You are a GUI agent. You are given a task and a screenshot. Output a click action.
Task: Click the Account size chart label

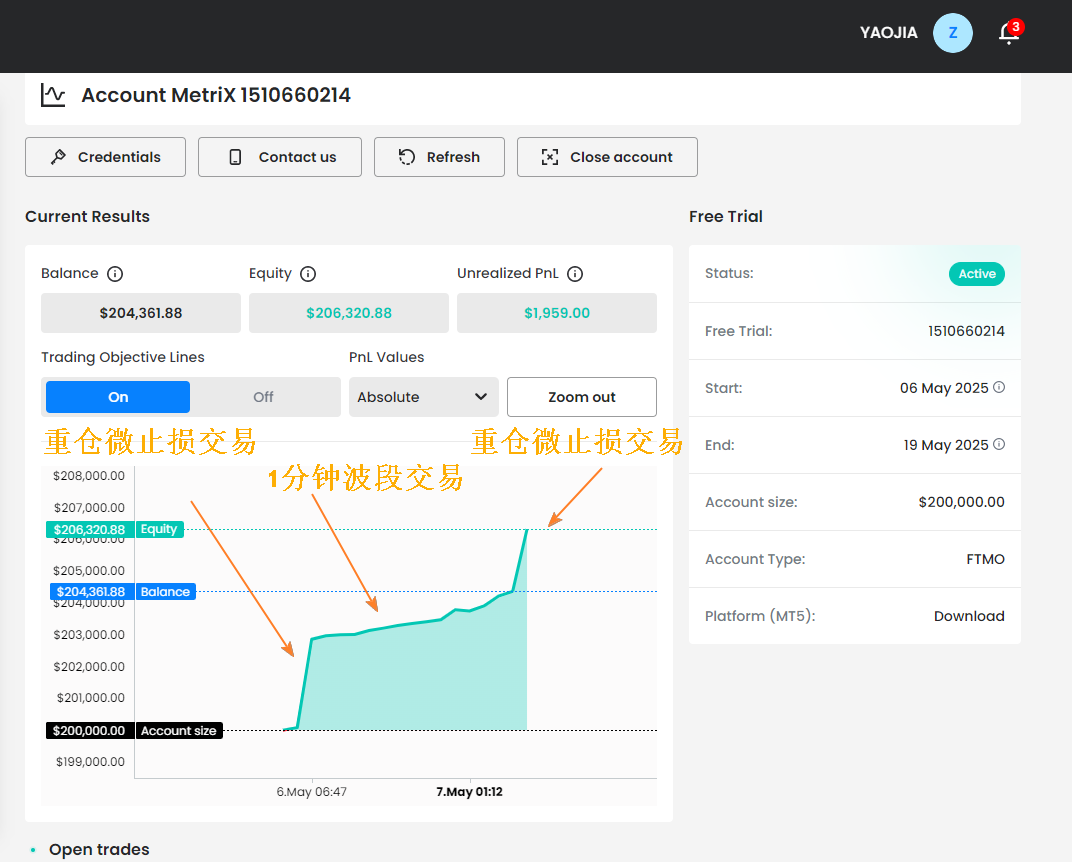(x=179, y=731)
